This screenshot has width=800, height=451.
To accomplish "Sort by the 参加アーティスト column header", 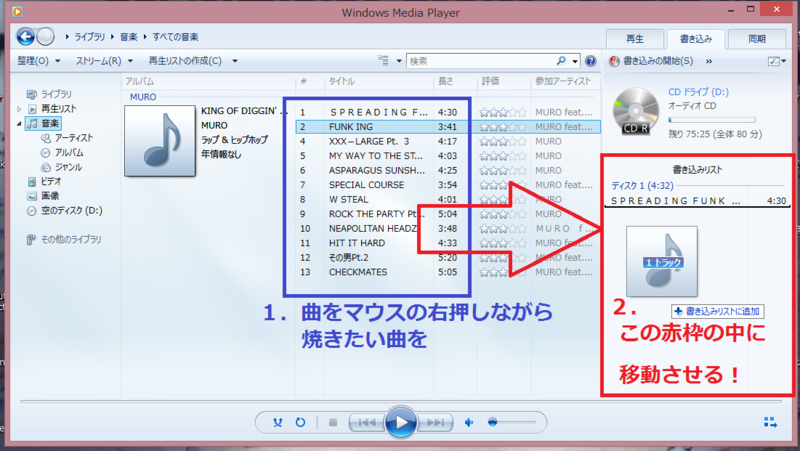I will (565, 81).
